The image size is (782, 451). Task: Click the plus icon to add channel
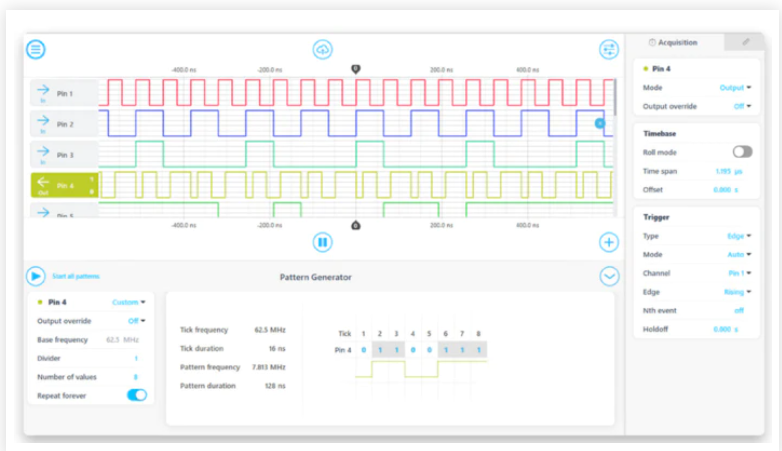(x=608, y=242)
